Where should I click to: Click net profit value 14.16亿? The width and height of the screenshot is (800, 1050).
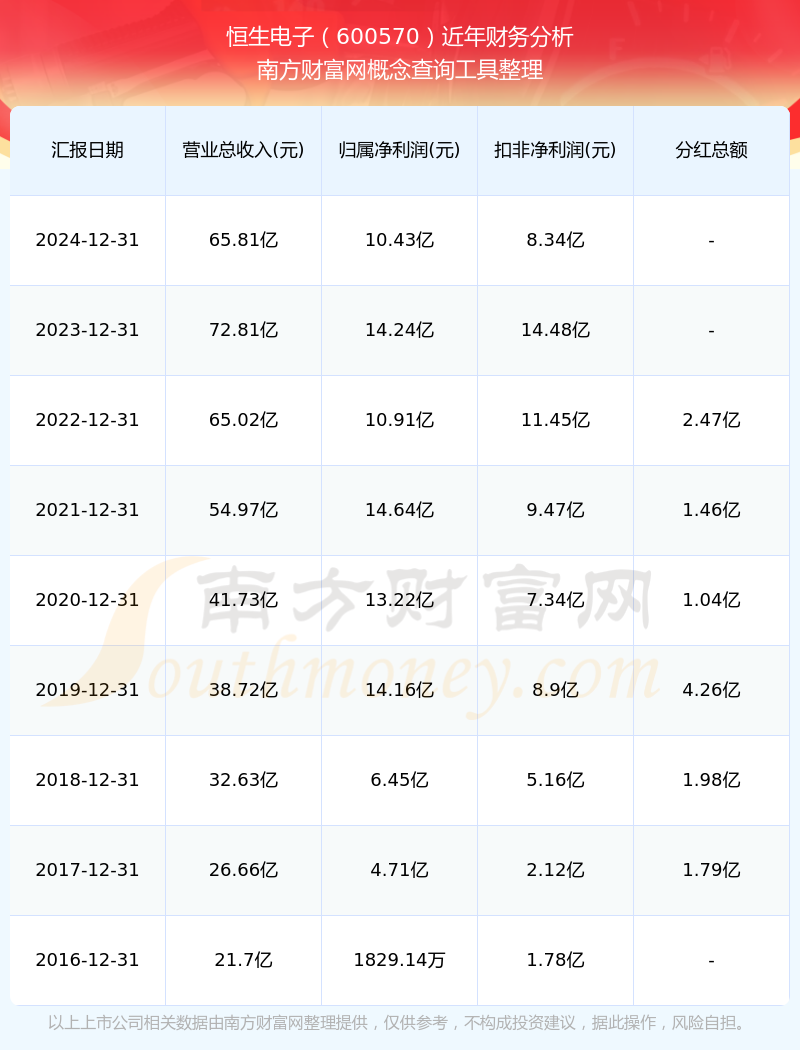[400, 690]
